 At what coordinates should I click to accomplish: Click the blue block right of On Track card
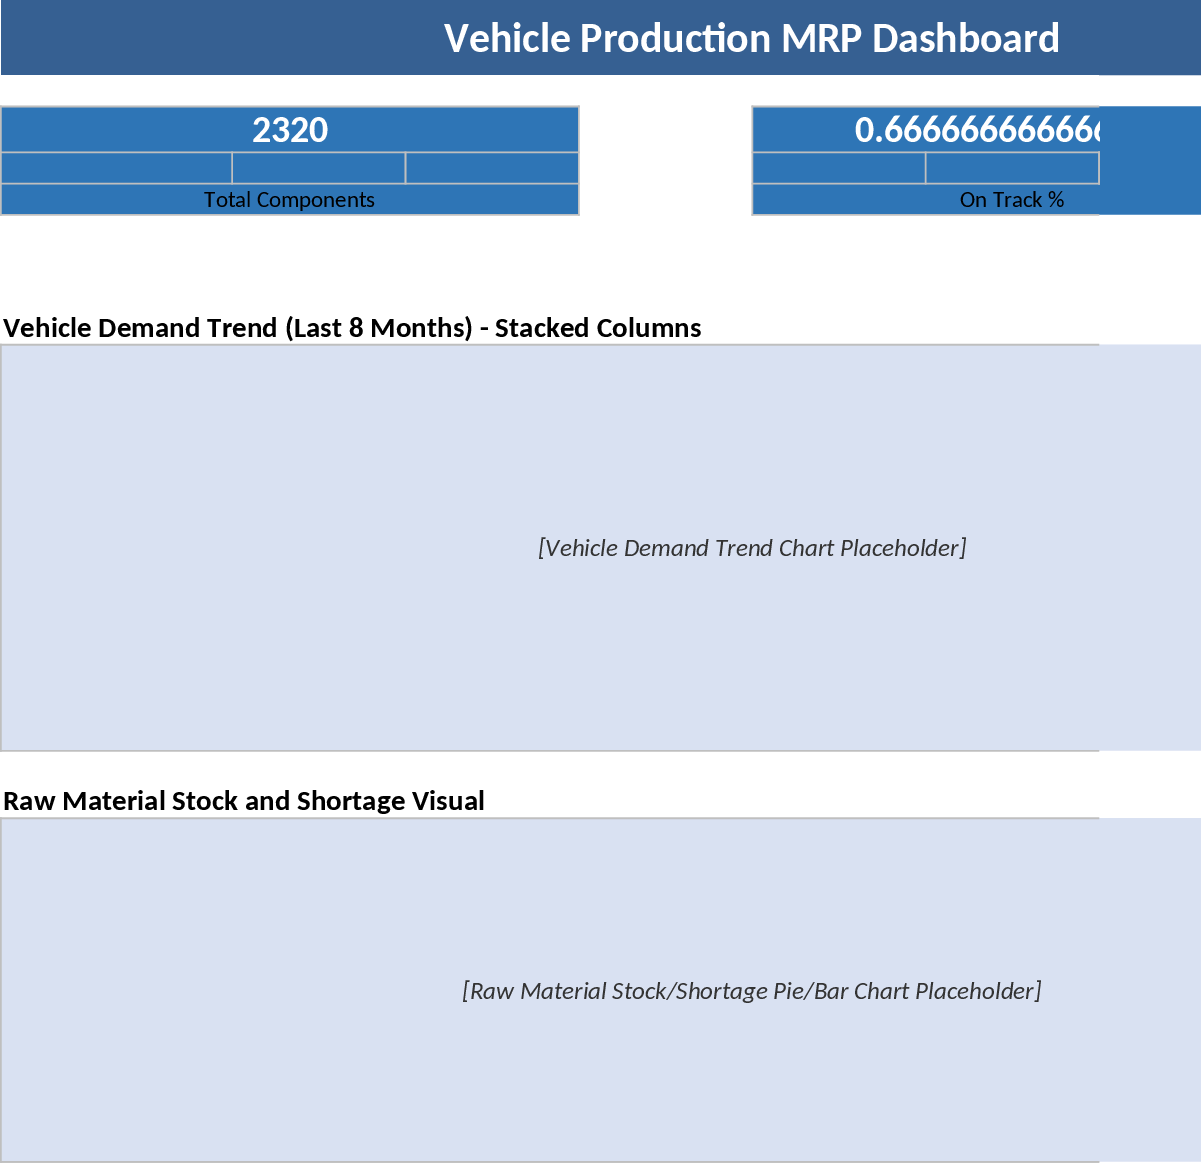pyautogui.click(x=1150, y=160)
